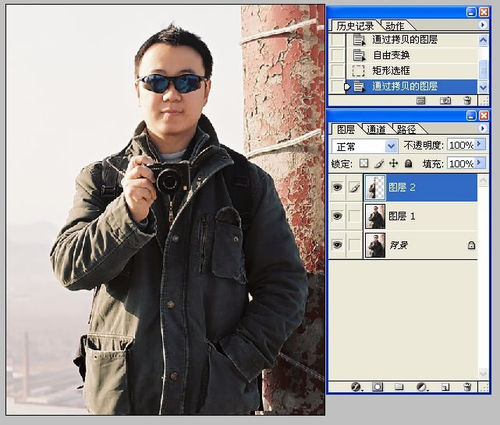This screenshot has width=500, height=425.
Task: Create a new layer group folder
Action: pyautogui.click(x=399, y=387)
